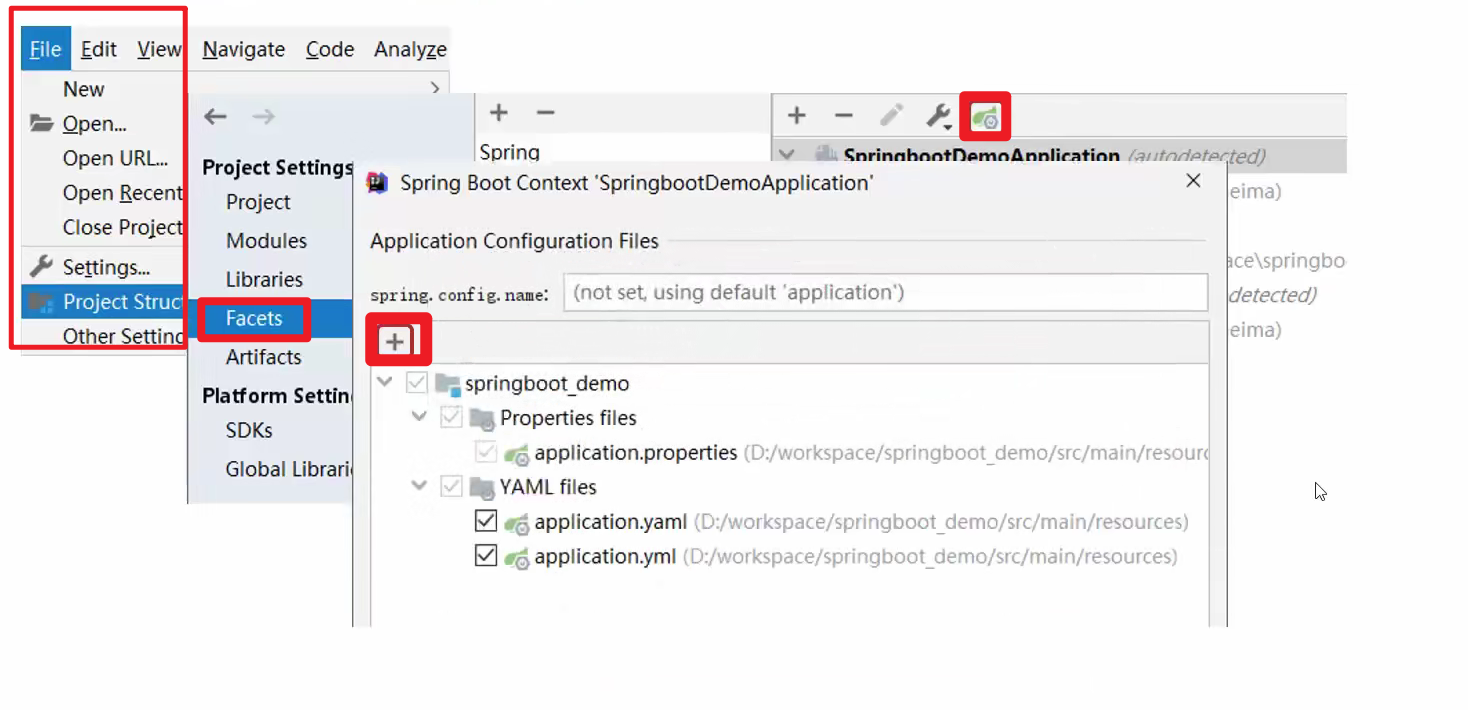Collapse the YAML files node
The width and height of the screenshot is (1468, 710).
tap(419, 487)
